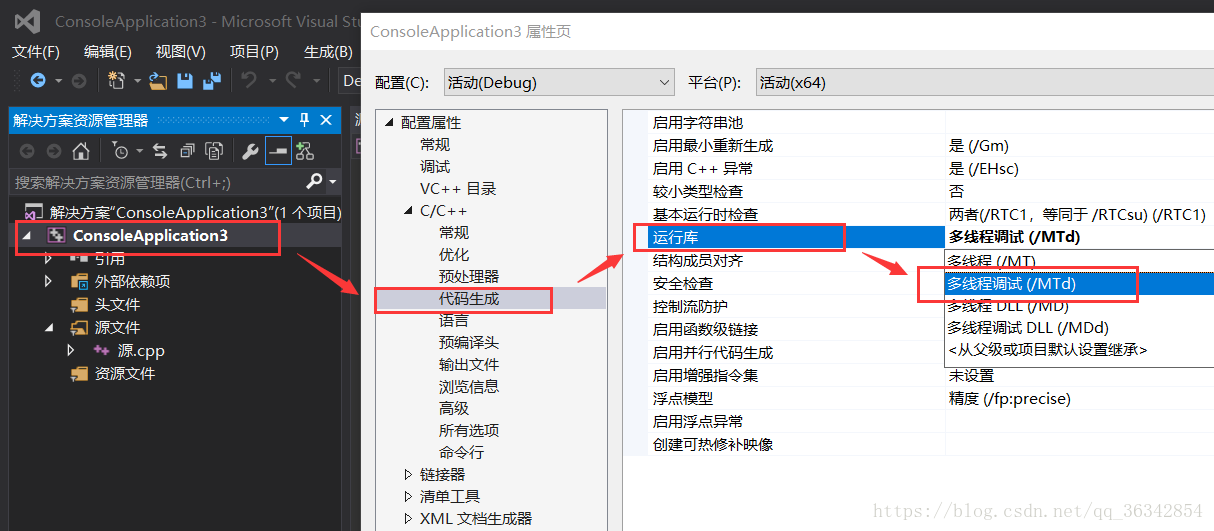Viewport: 1214px width, 531px height.
Task: Open the 项目(P) menu
Action: tap(254, 52)
